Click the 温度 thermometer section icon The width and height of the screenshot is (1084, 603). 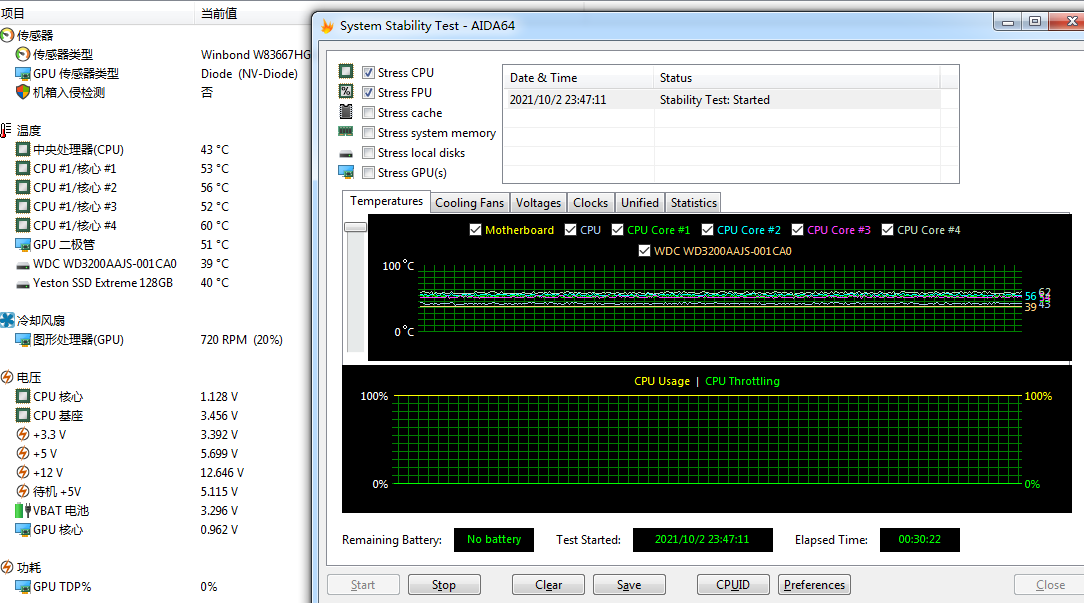tap(6, 130)
